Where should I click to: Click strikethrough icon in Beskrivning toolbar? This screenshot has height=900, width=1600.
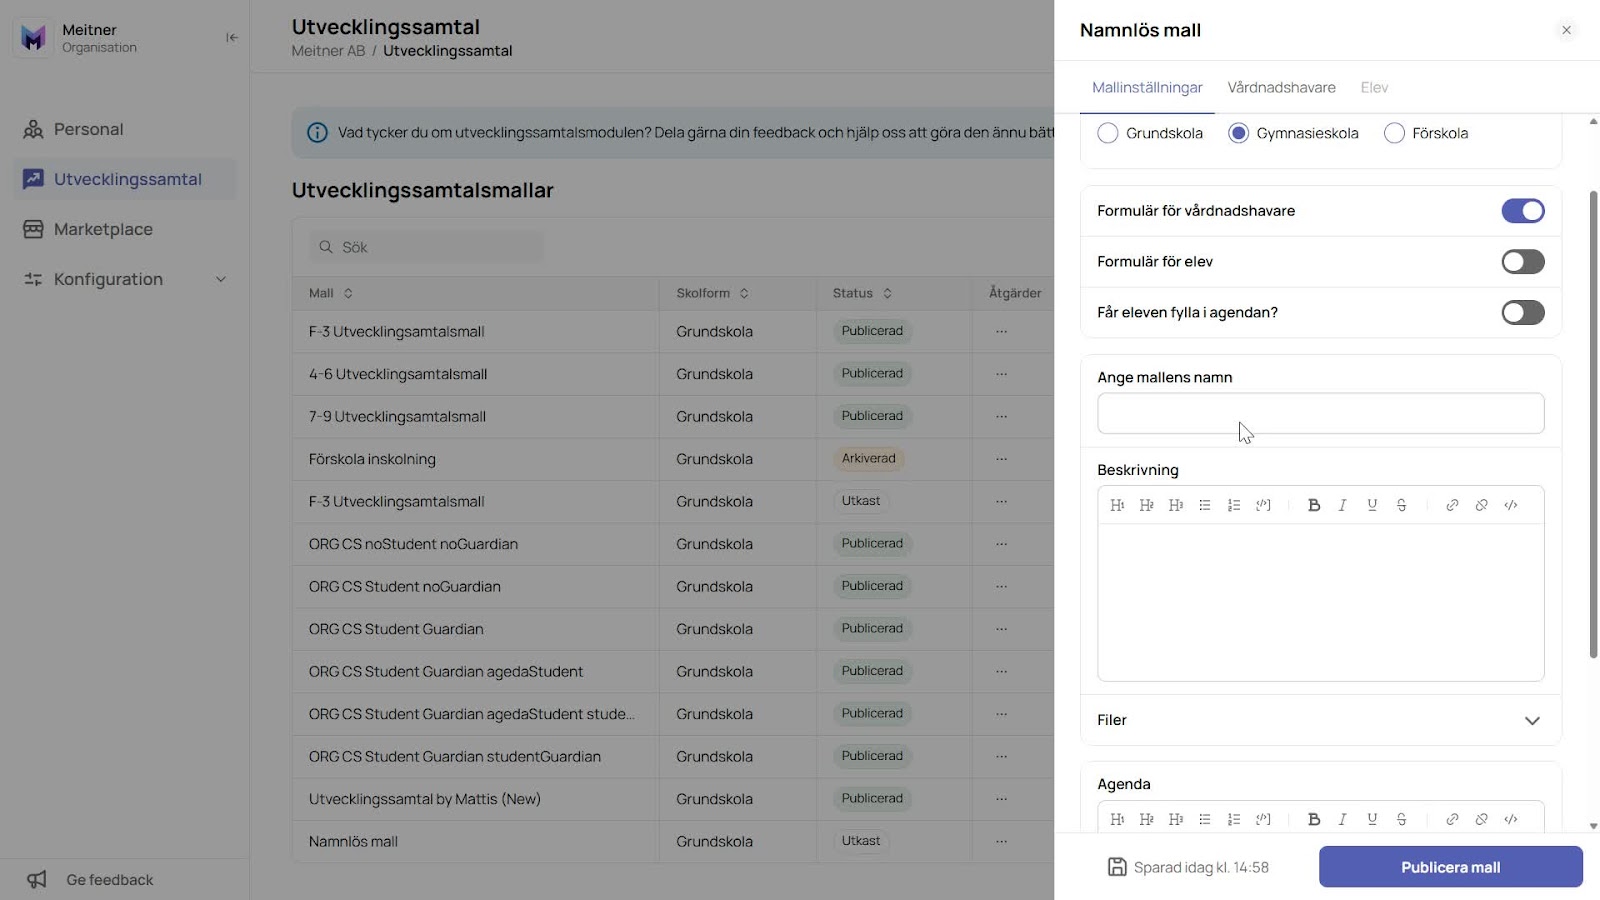pos(1402,505)
